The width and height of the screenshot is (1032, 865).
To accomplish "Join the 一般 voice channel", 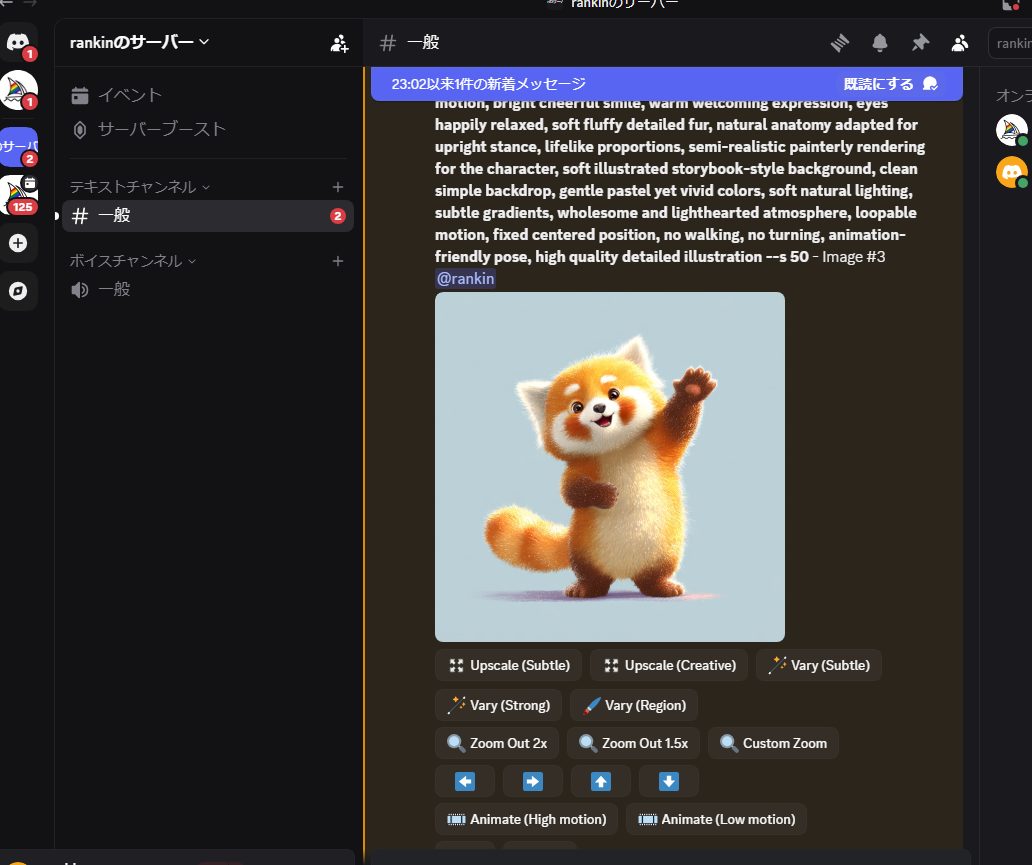I will [114, 290].
